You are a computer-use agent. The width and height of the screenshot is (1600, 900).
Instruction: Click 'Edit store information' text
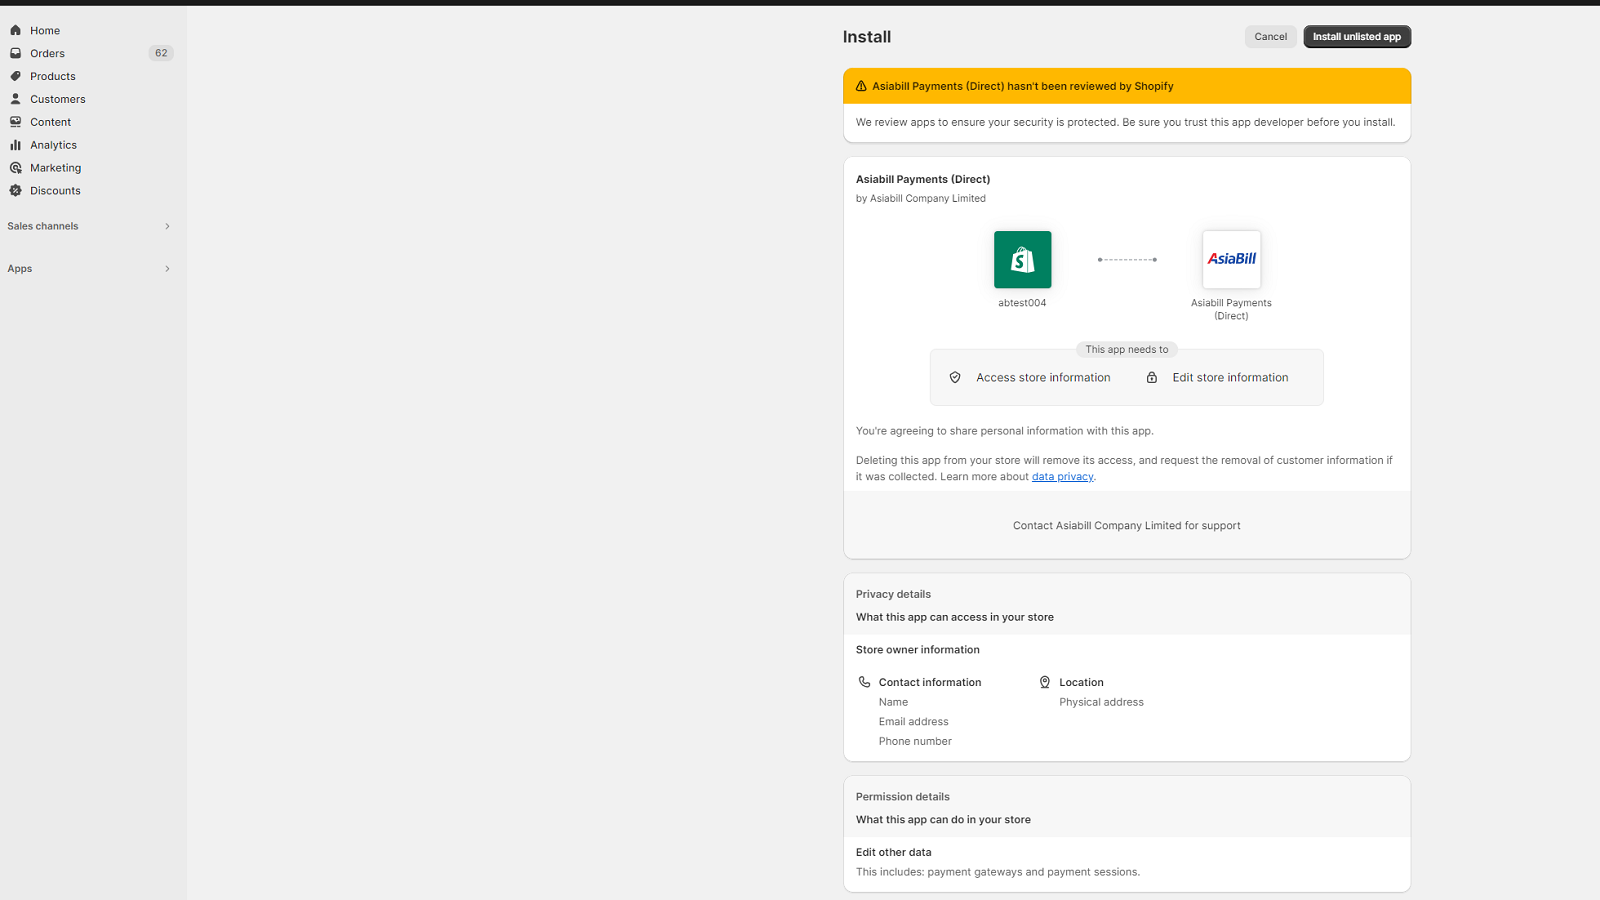pyautogui.click(x=1230, y=378)
